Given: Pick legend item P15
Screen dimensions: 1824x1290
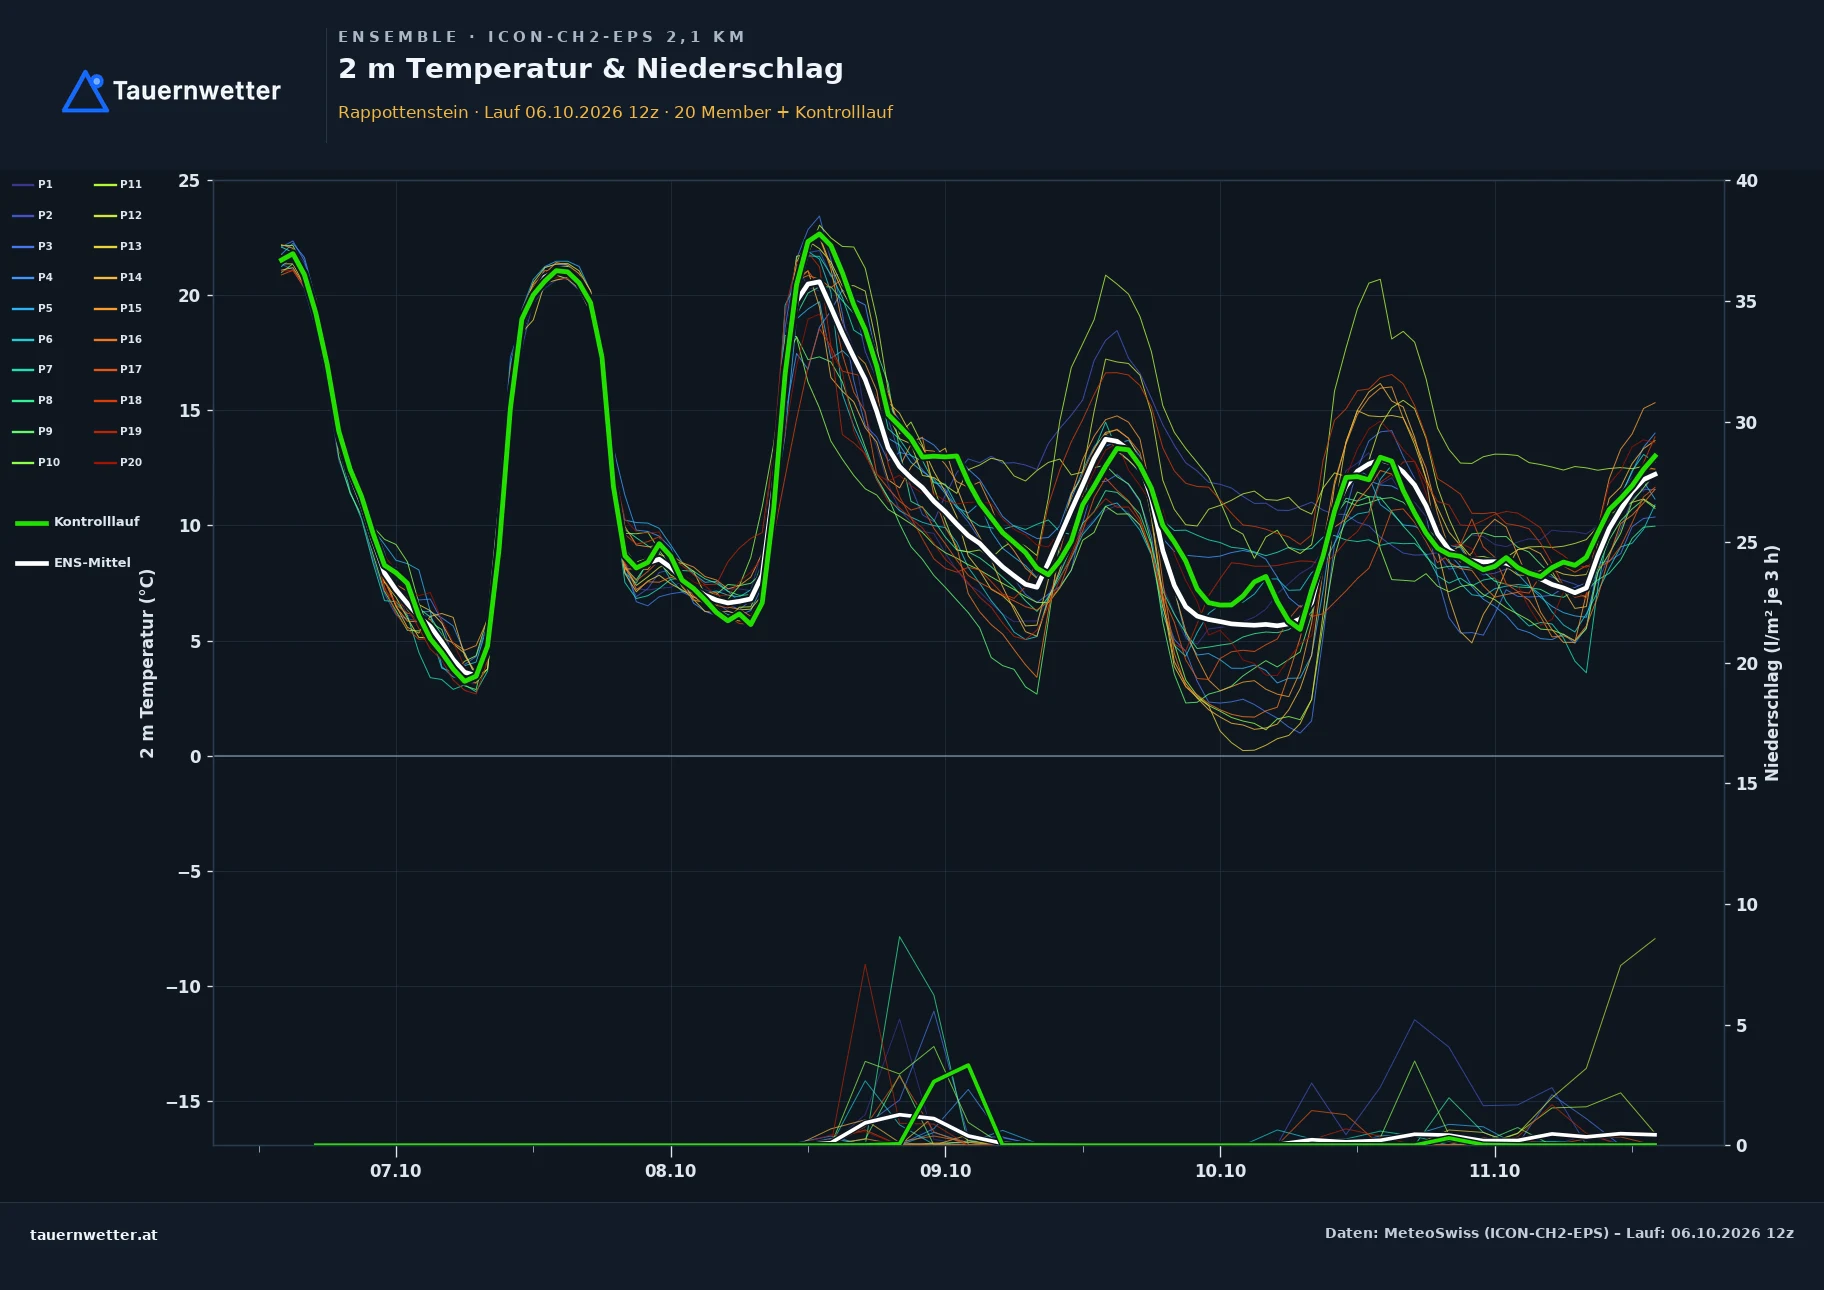Looking at the screenshot, I should 118,308.
